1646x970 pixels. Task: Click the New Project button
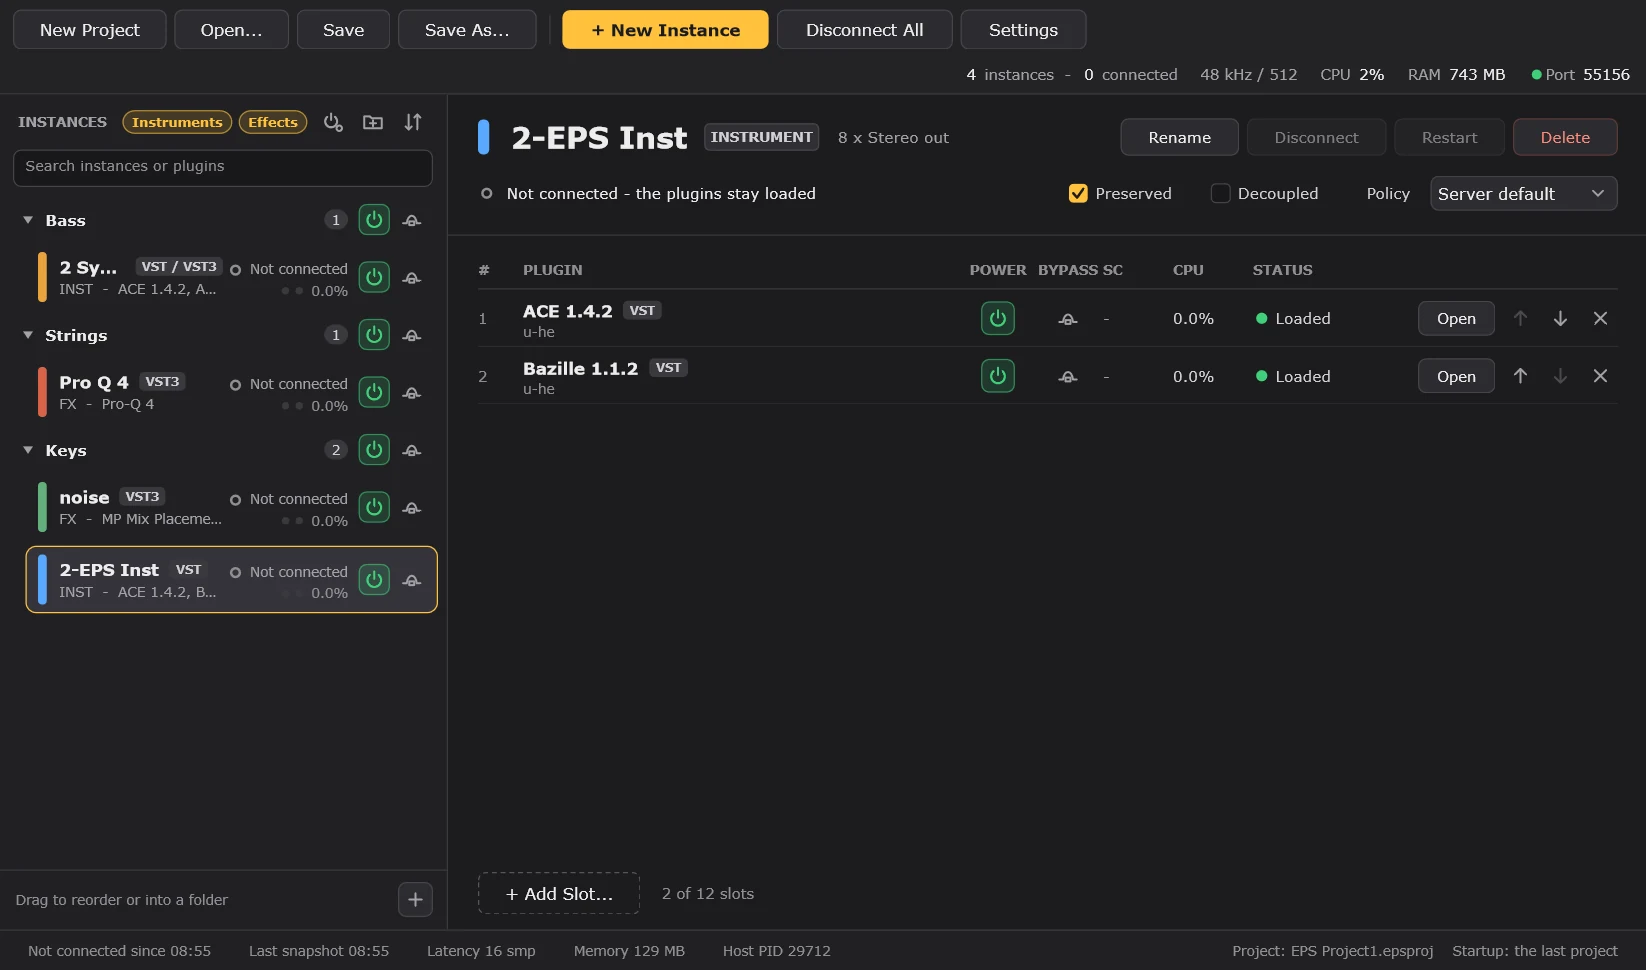point(90,30)
